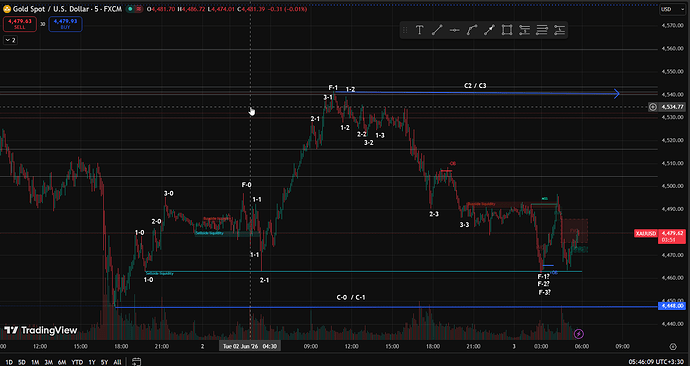Select the '1-3' chart label

tap(380, 135)
